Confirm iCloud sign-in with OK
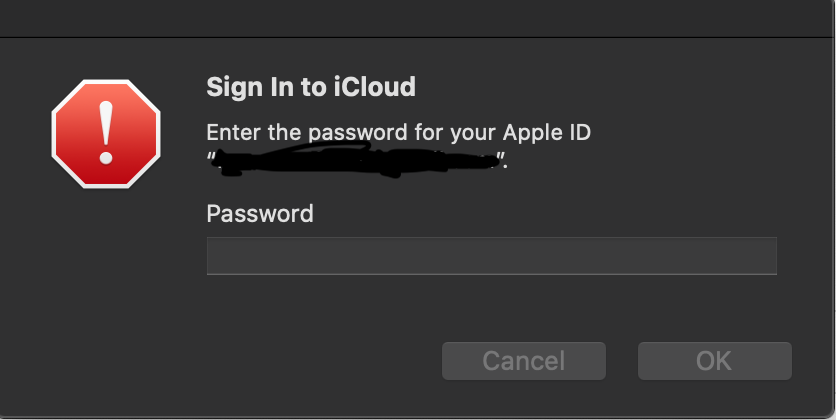Image resolution: width=836 pixels, height=420 pixels. point(714,361)
